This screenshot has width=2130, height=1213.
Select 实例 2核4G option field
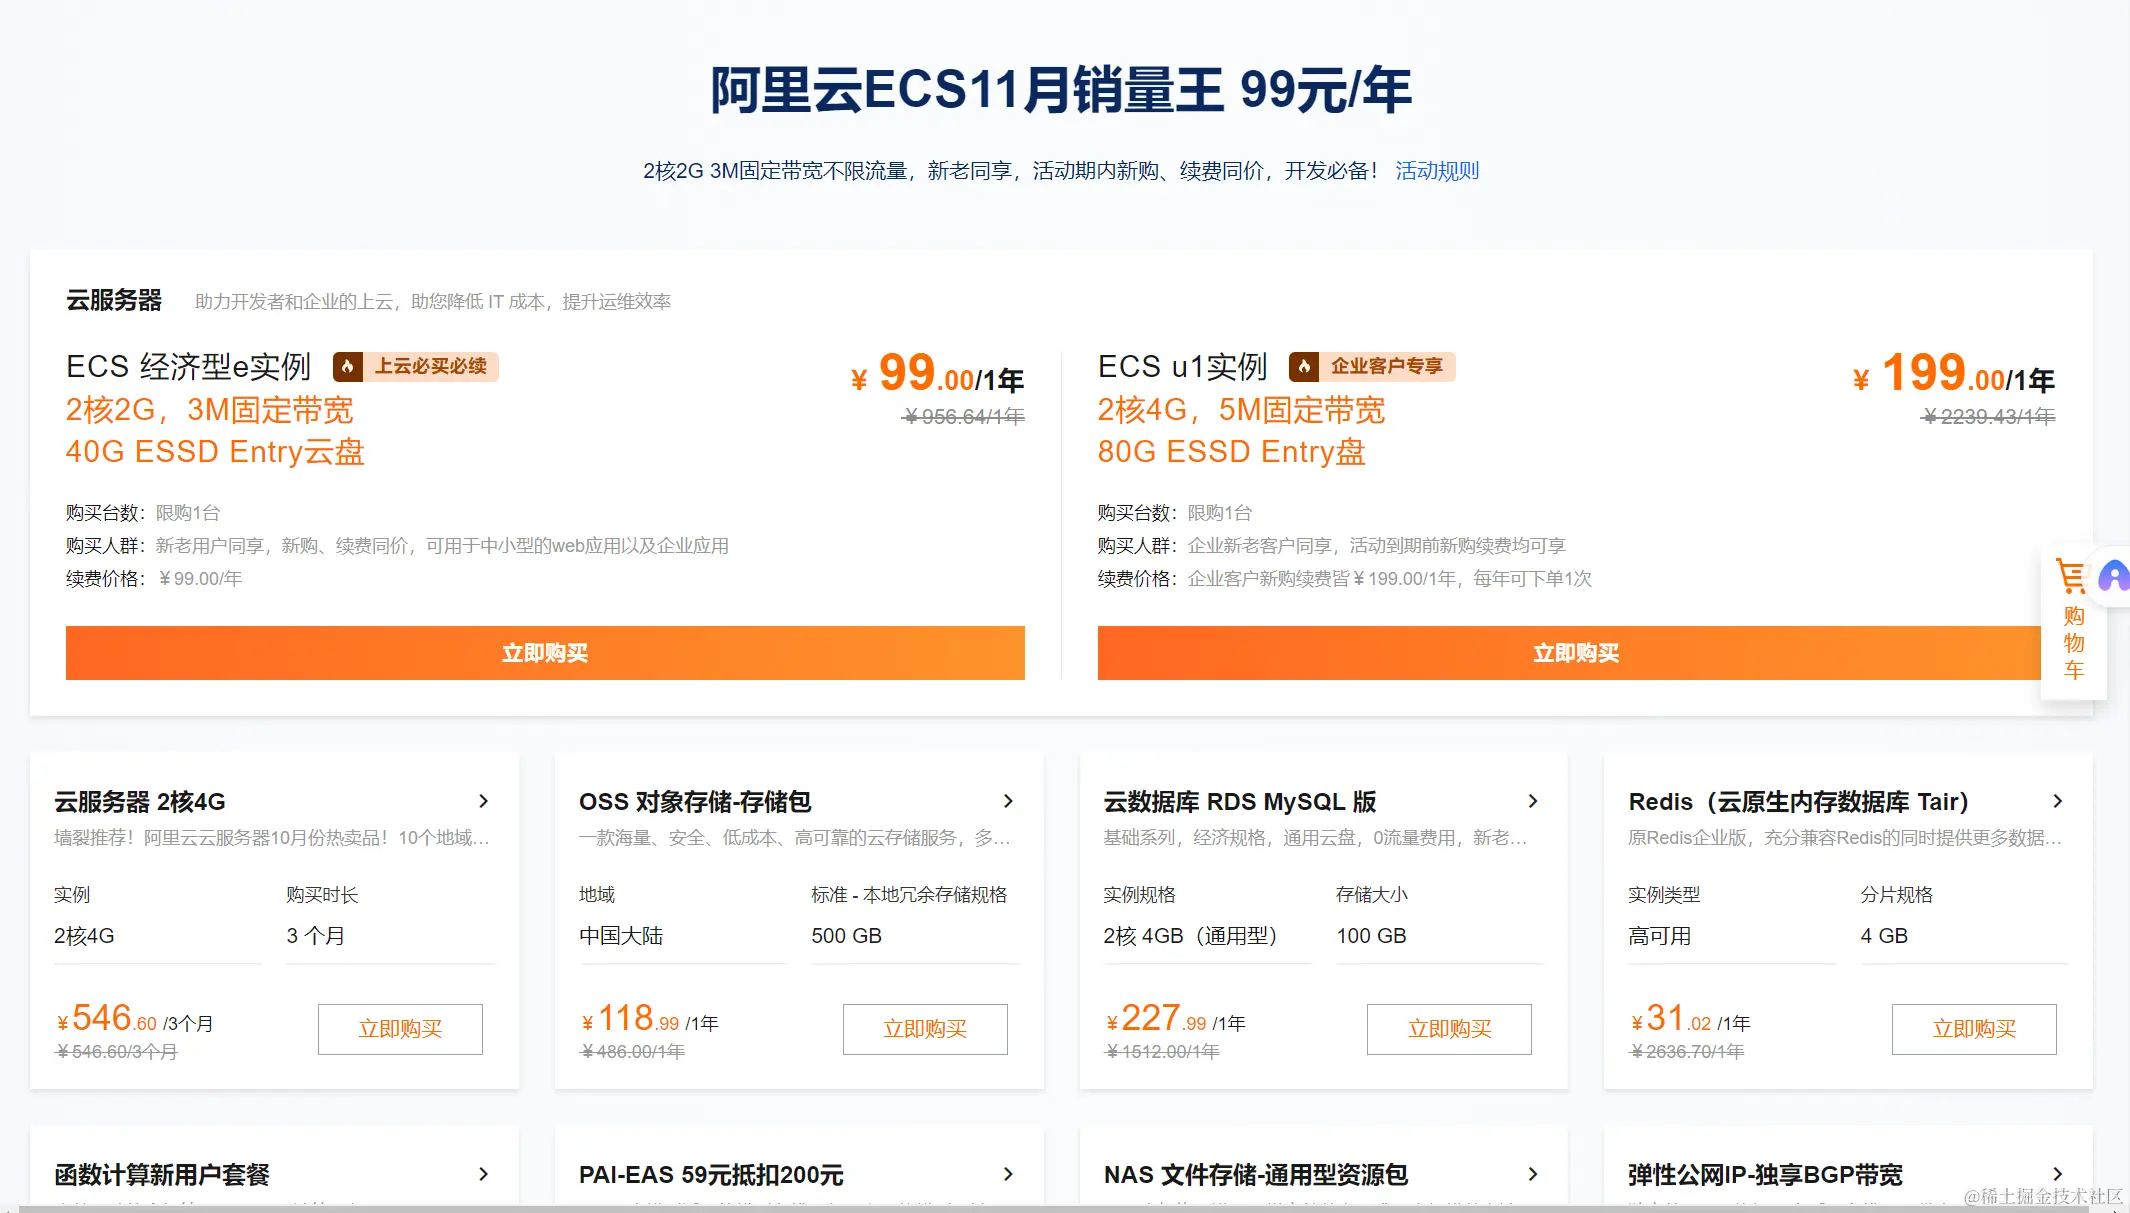[x=157, y=937]
